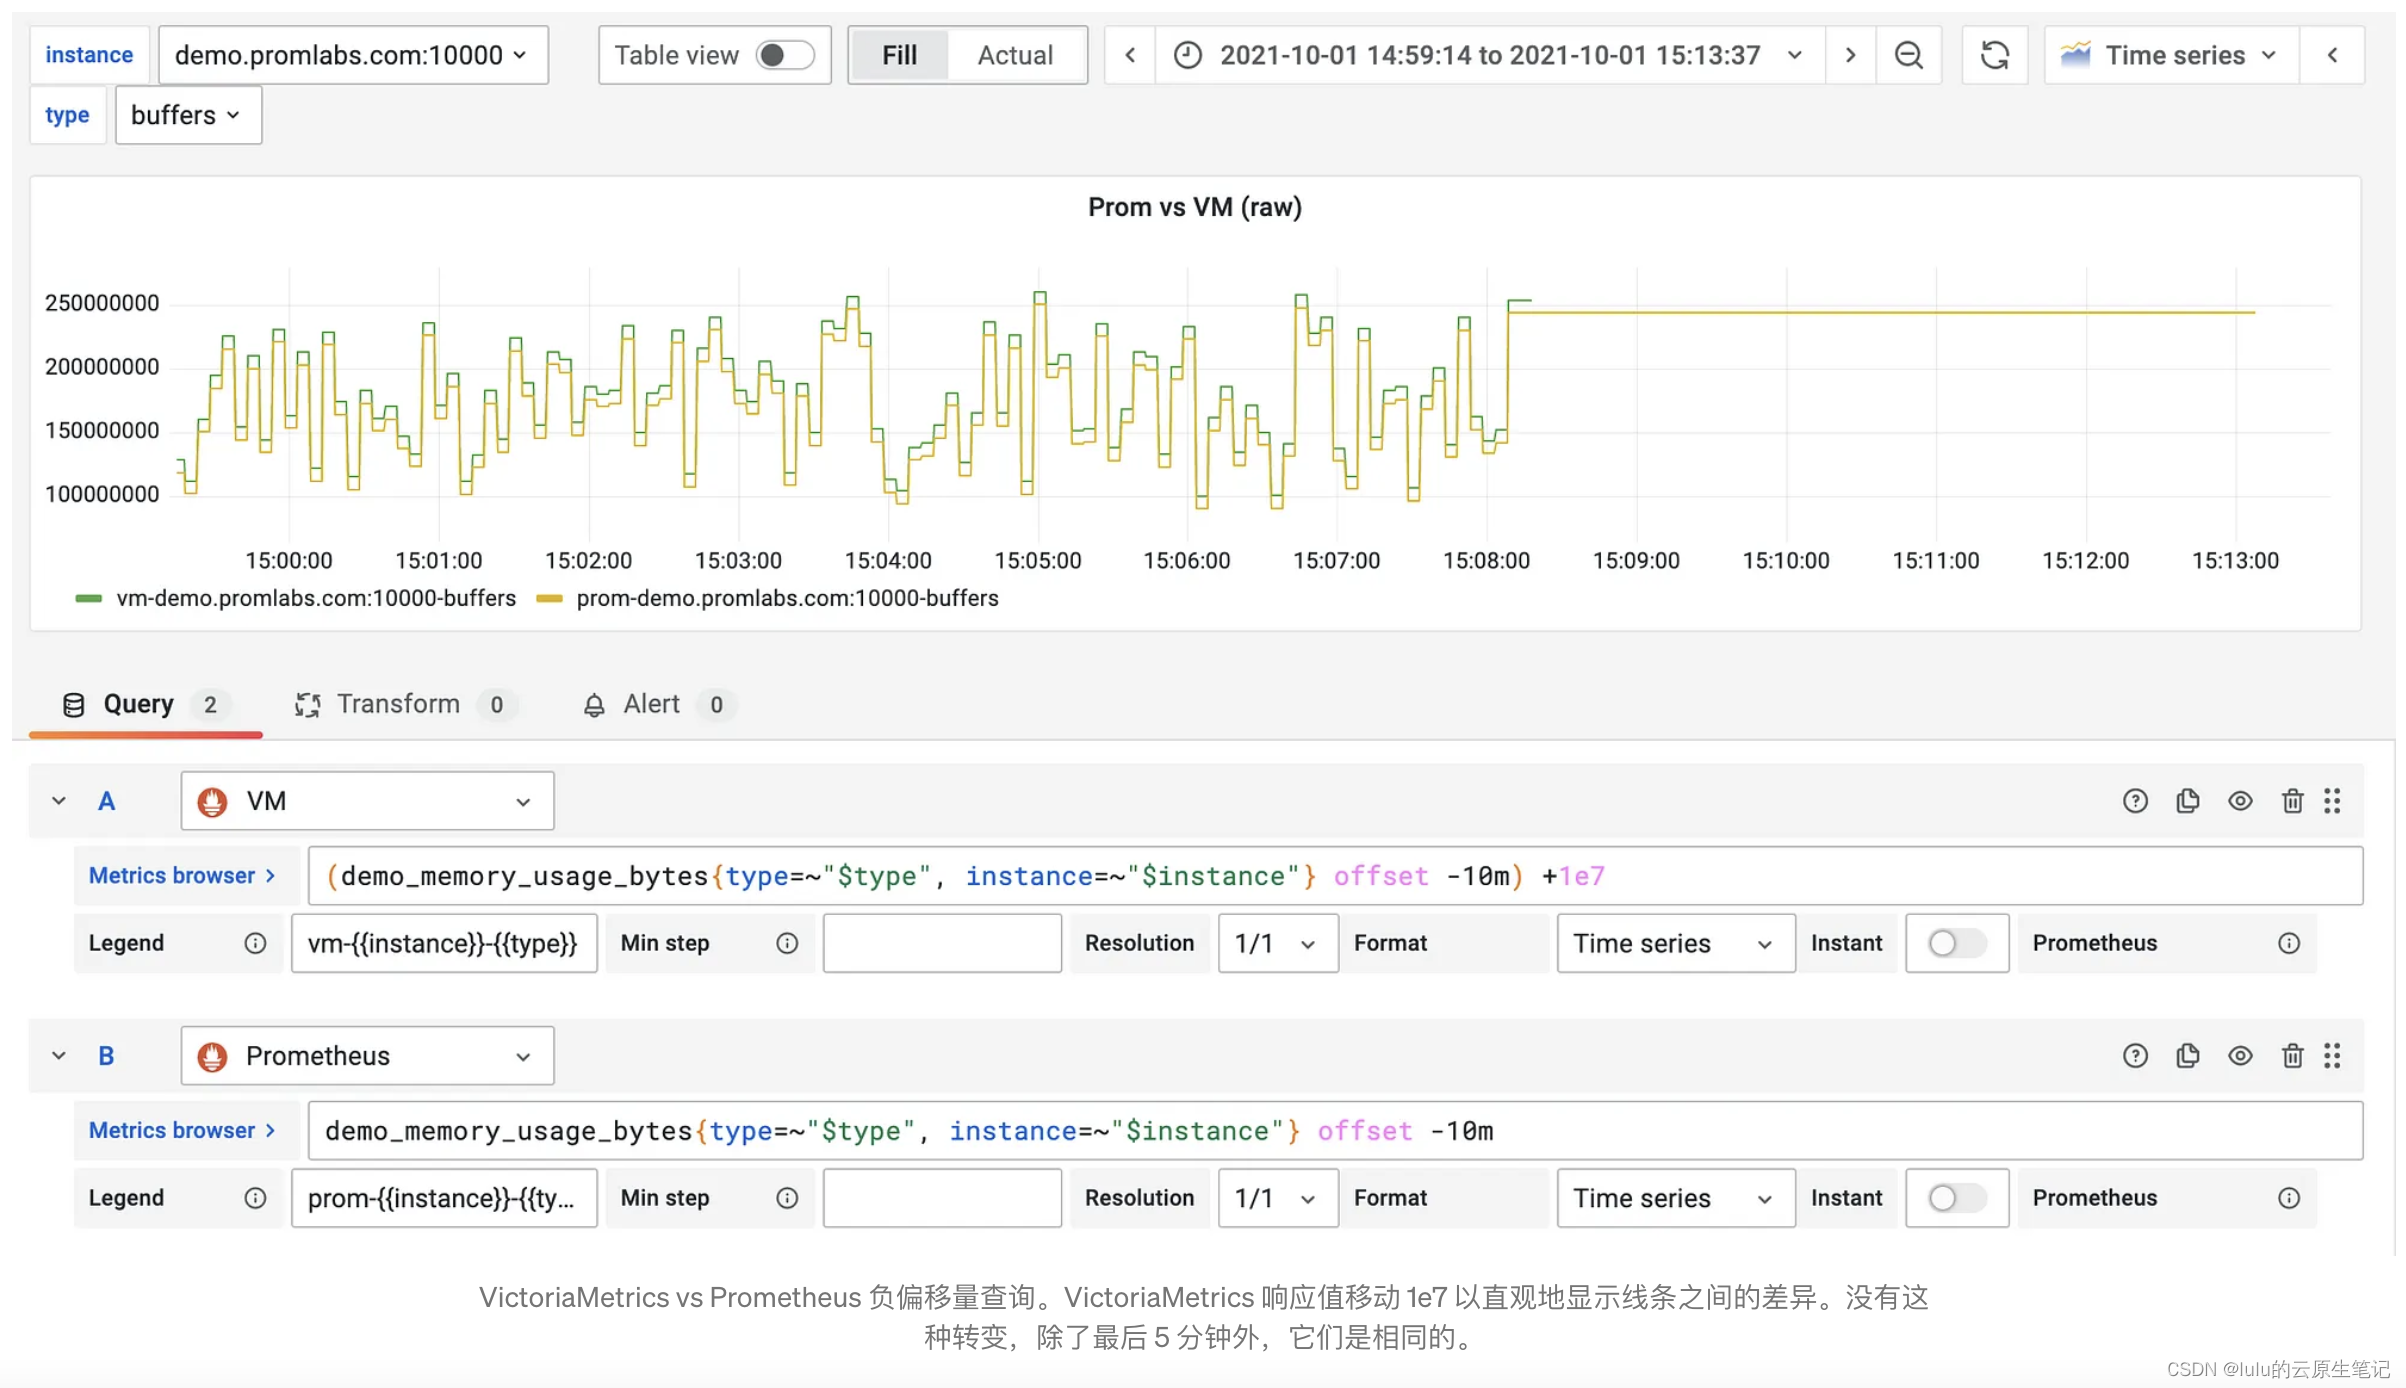Enable Instant toggle for query B
This screenshot has height=1388, width=2406.
1957,1198
